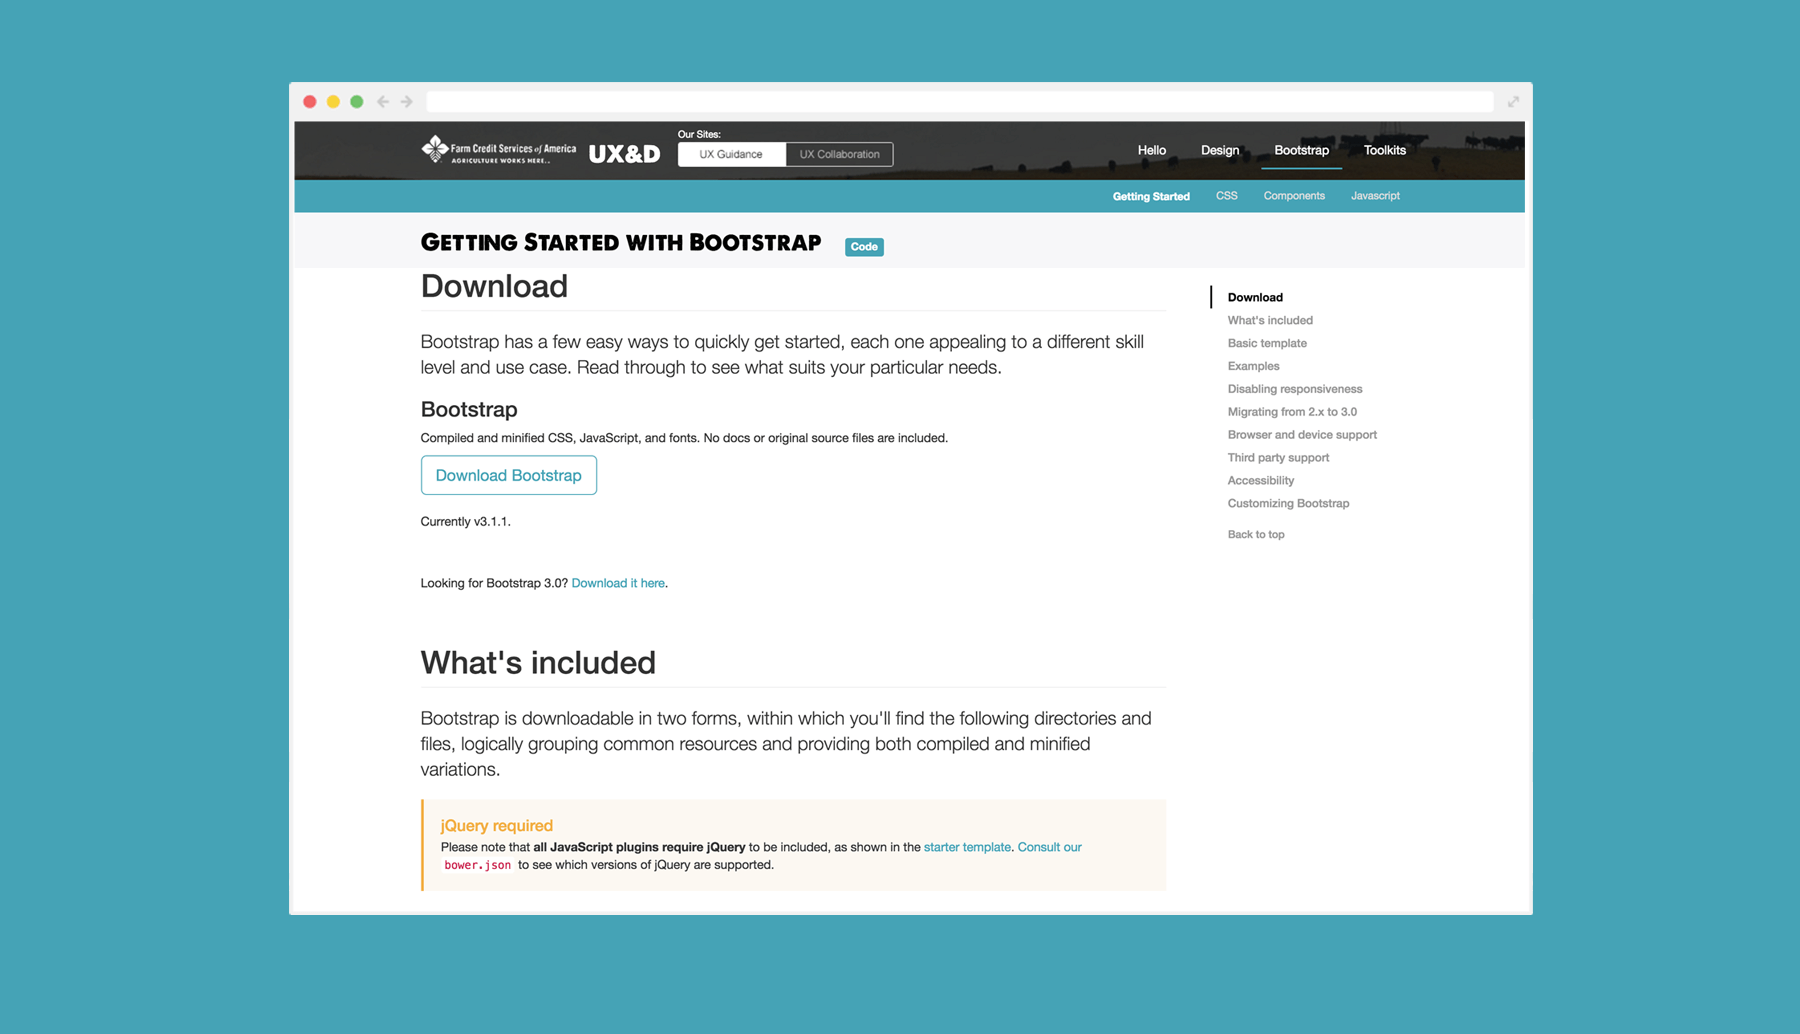This screenshot has height=1034, width=1800.
Task: Click the 'Bootstrap' subsection heading
Action: 469,409
